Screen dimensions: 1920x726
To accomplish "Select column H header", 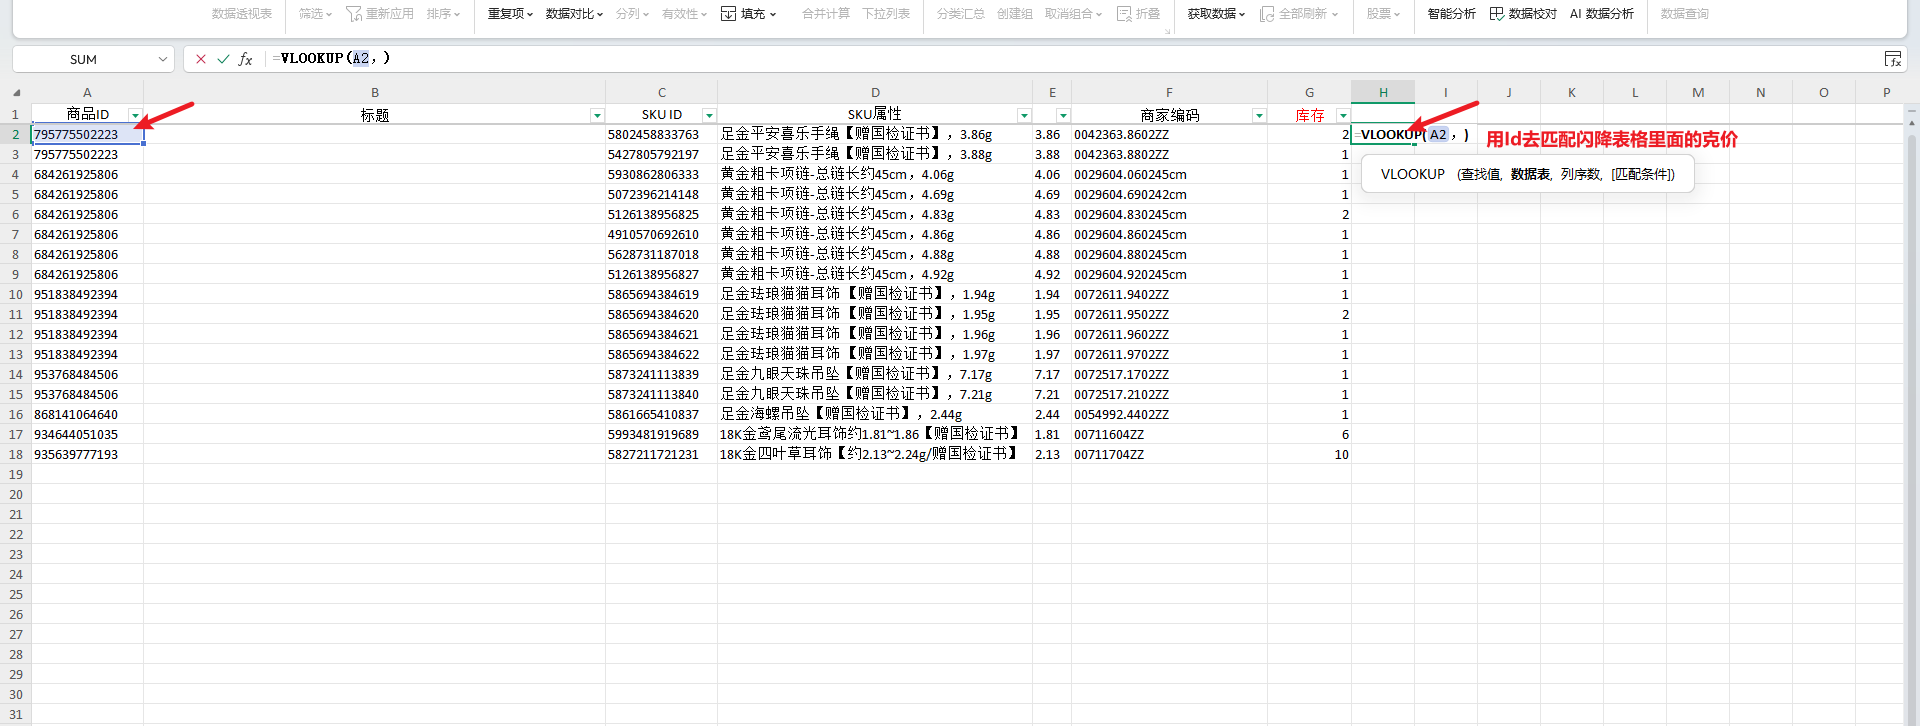I will point(1383,92).
